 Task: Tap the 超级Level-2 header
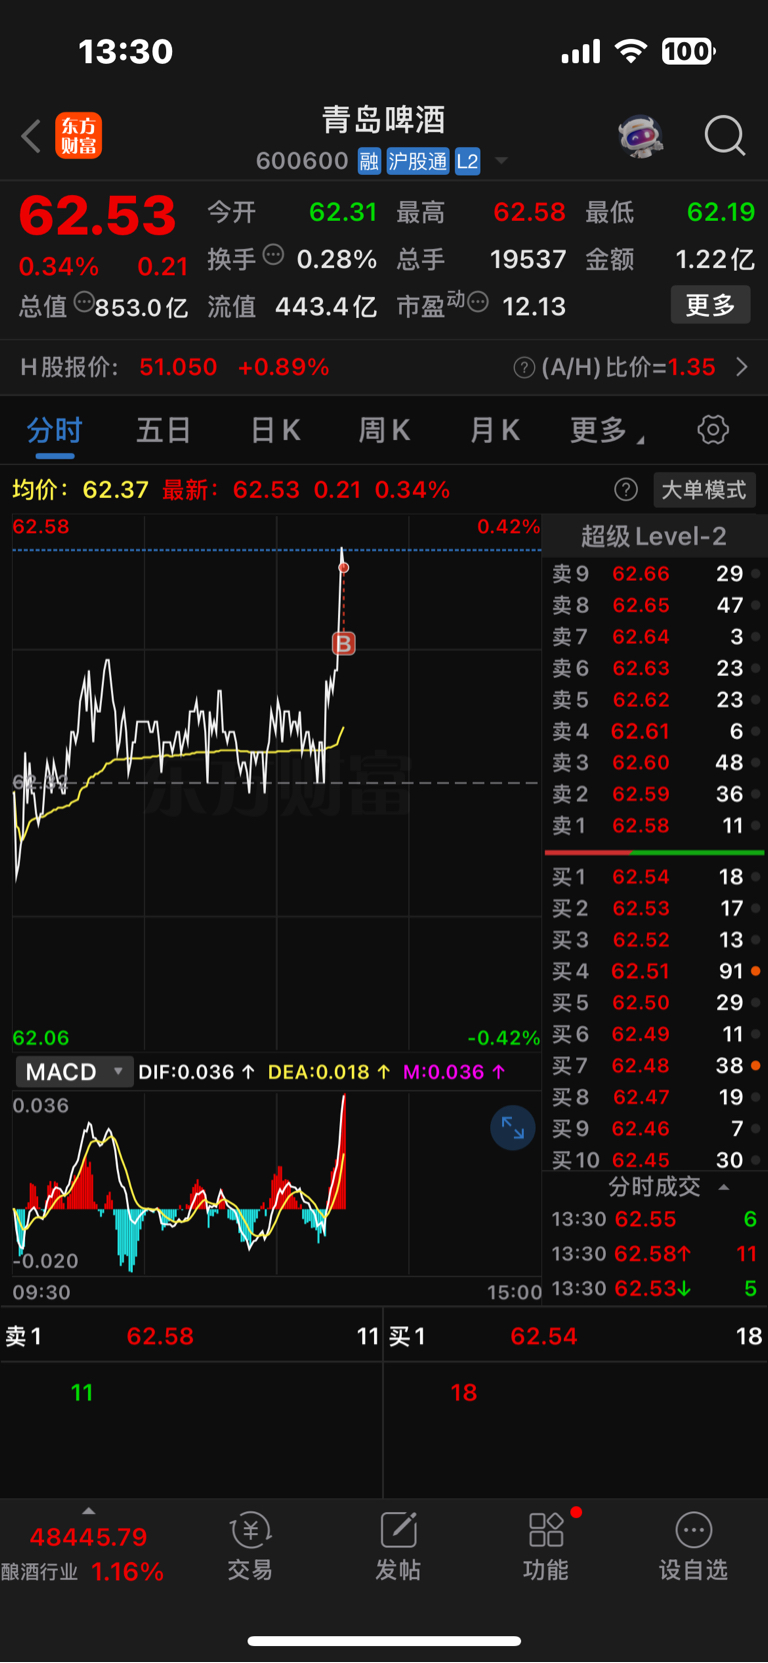(654, 537)
